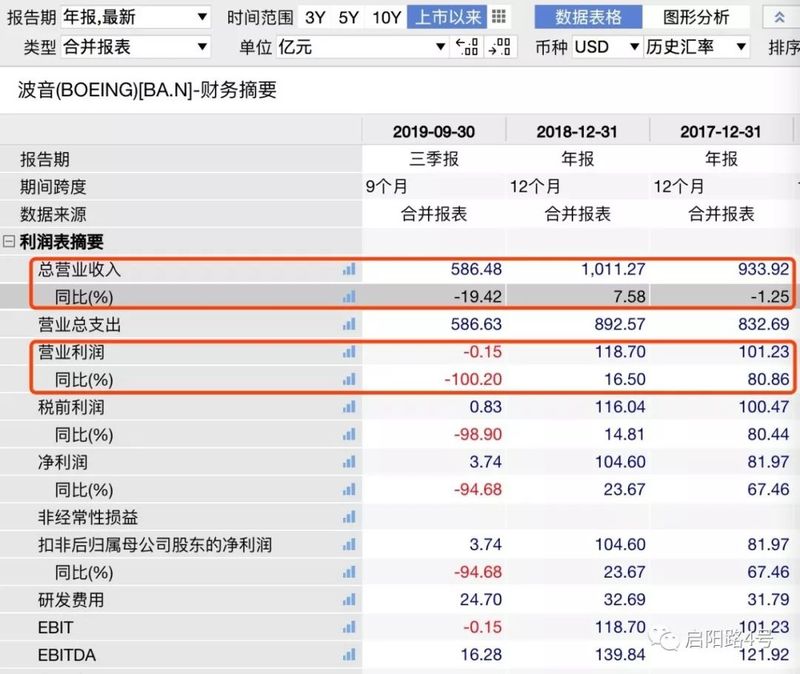
Task: Click the 2017-12-31 column header
Action: point(721,132)
